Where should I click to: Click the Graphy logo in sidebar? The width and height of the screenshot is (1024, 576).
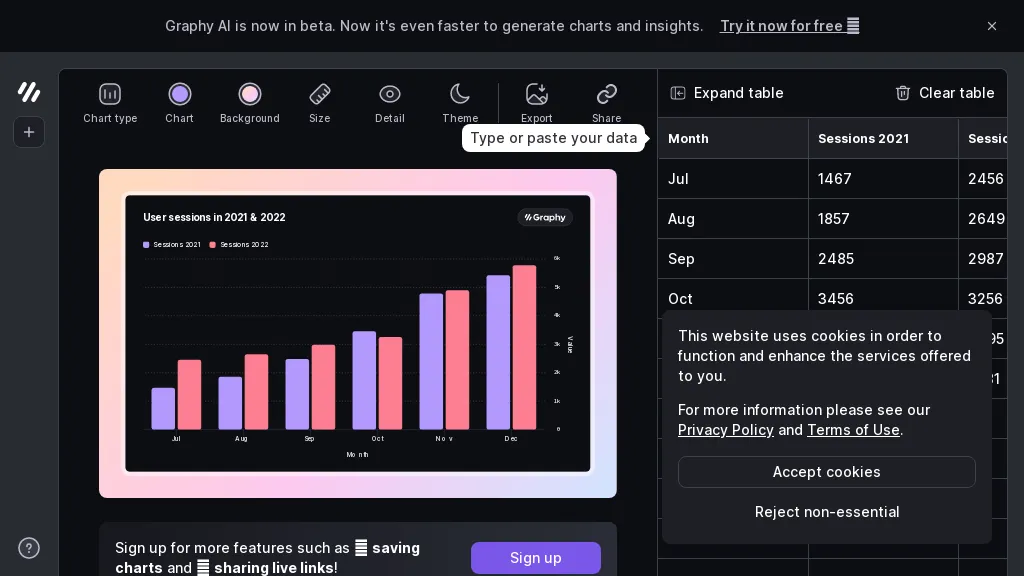pos(29,92)
